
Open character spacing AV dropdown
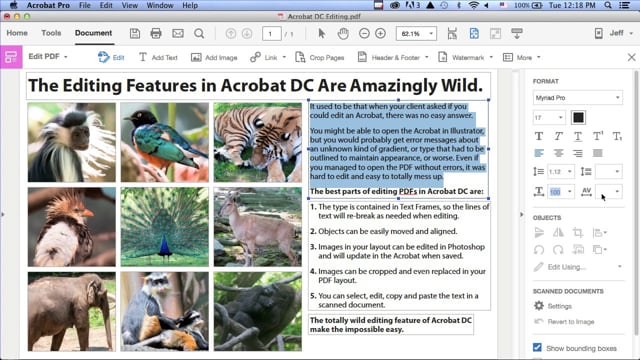609,191
